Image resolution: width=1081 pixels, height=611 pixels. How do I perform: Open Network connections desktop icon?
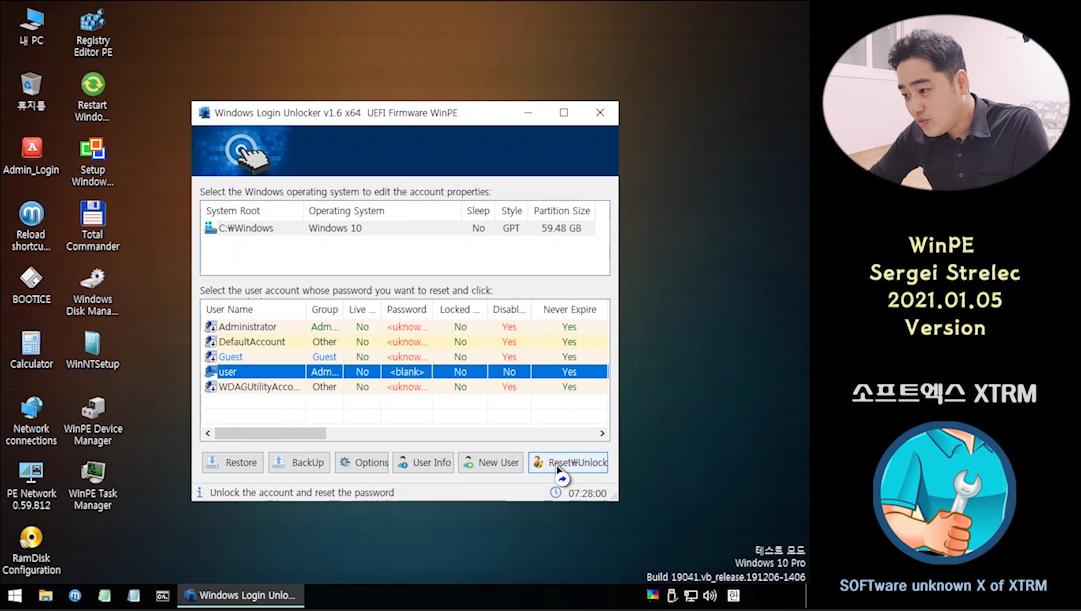coord(31,421)
